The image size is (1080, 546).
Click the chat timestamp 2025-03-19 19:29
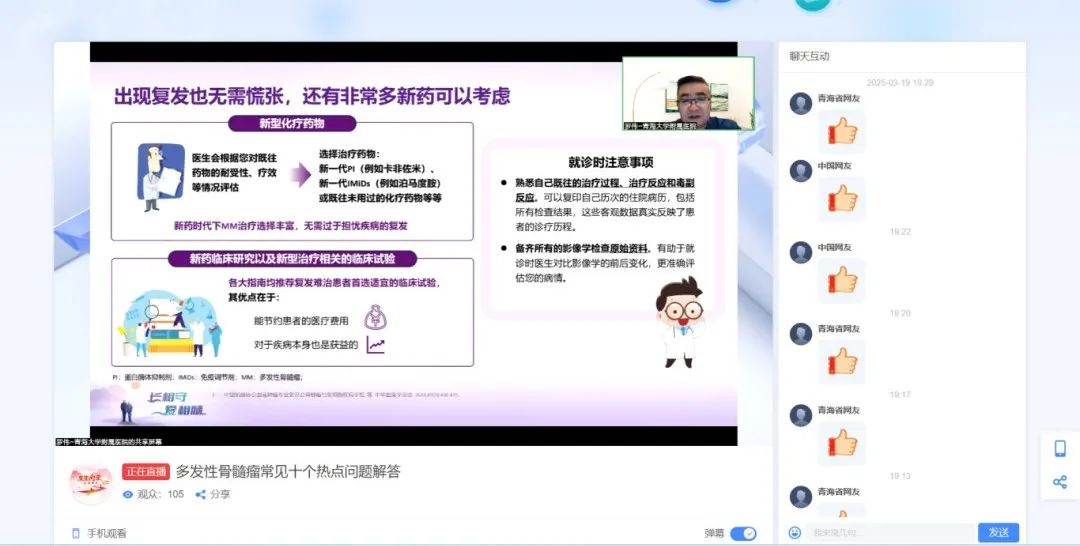point(900,83)
